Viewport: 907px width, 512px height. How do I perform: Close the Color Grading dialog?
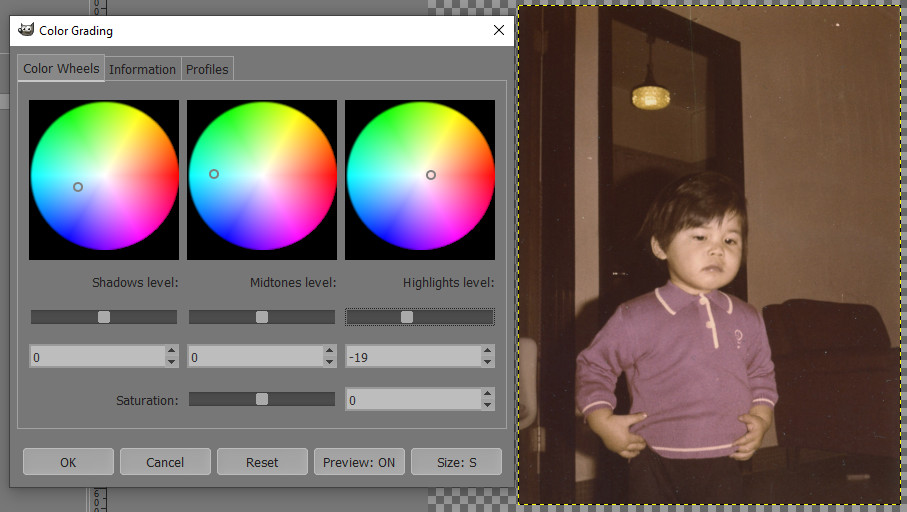(x=499, y=30)
